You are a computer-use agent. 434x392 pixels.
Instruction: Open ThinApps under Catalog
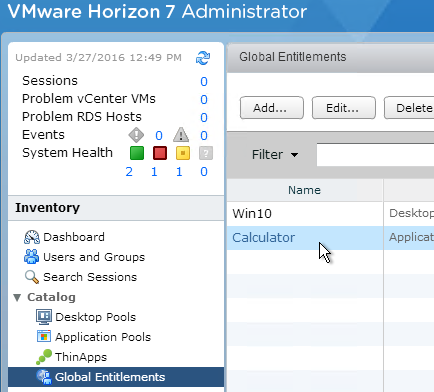click(81, 357)
